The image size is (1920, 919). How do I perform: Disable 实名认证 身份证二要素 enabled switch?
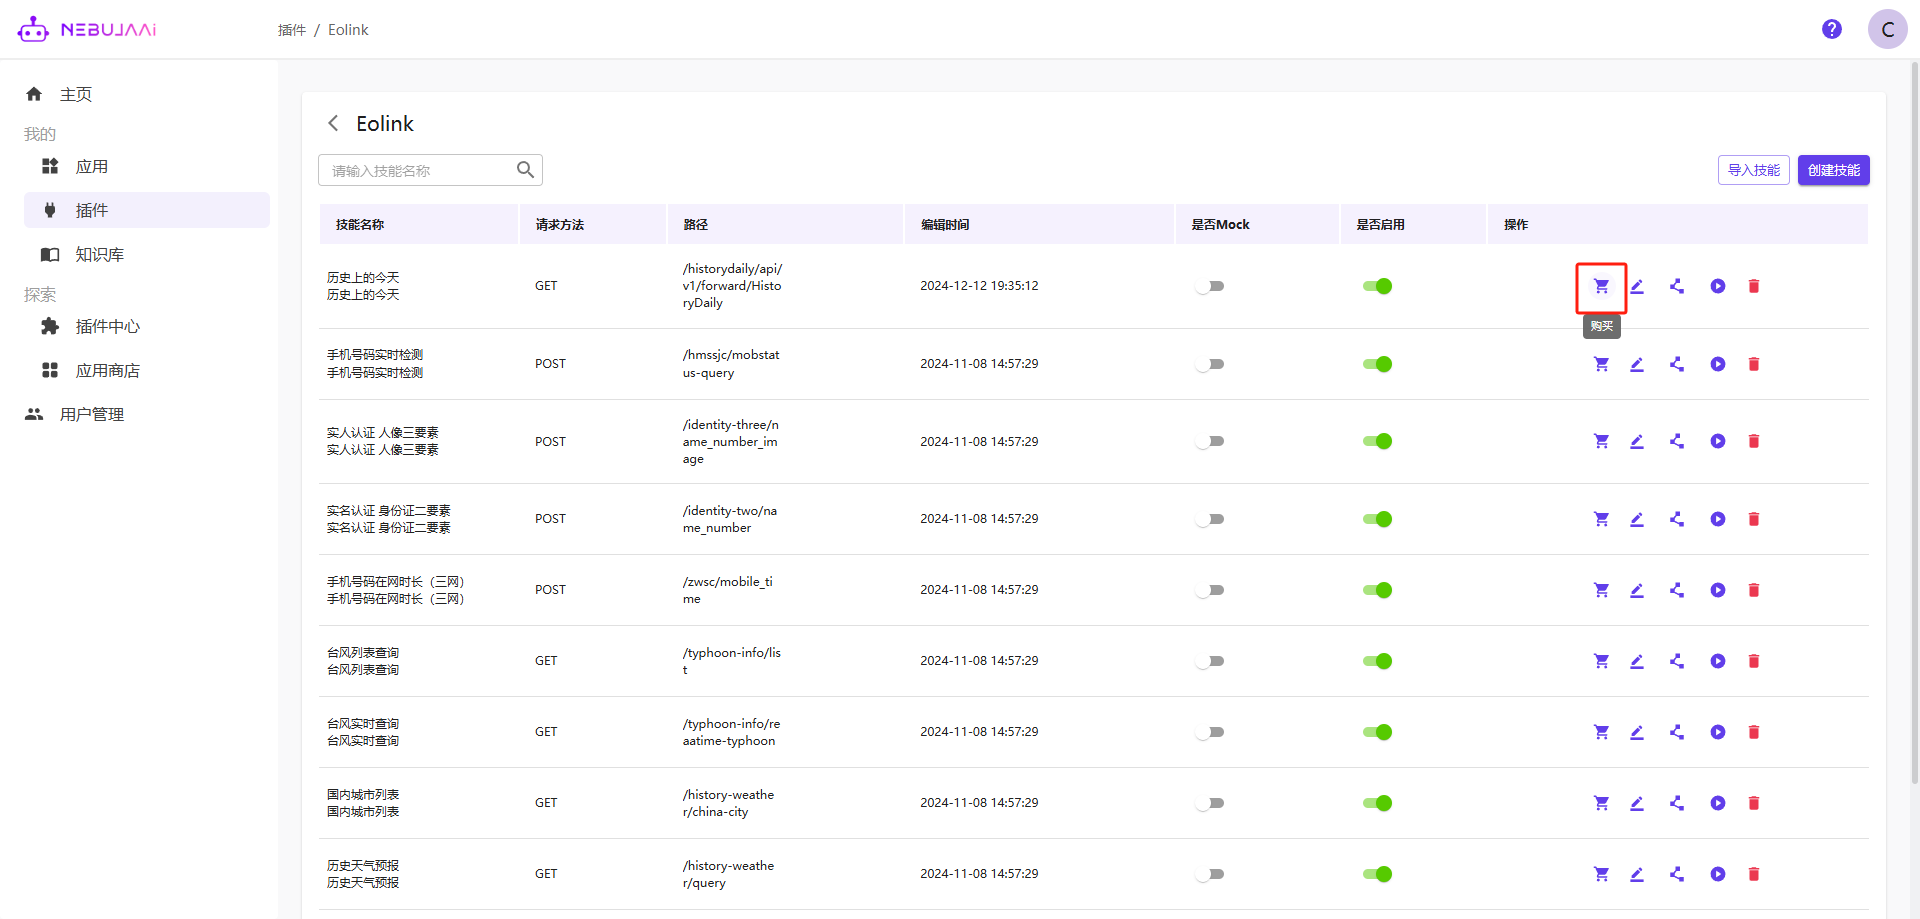[x=1377, y=519]
